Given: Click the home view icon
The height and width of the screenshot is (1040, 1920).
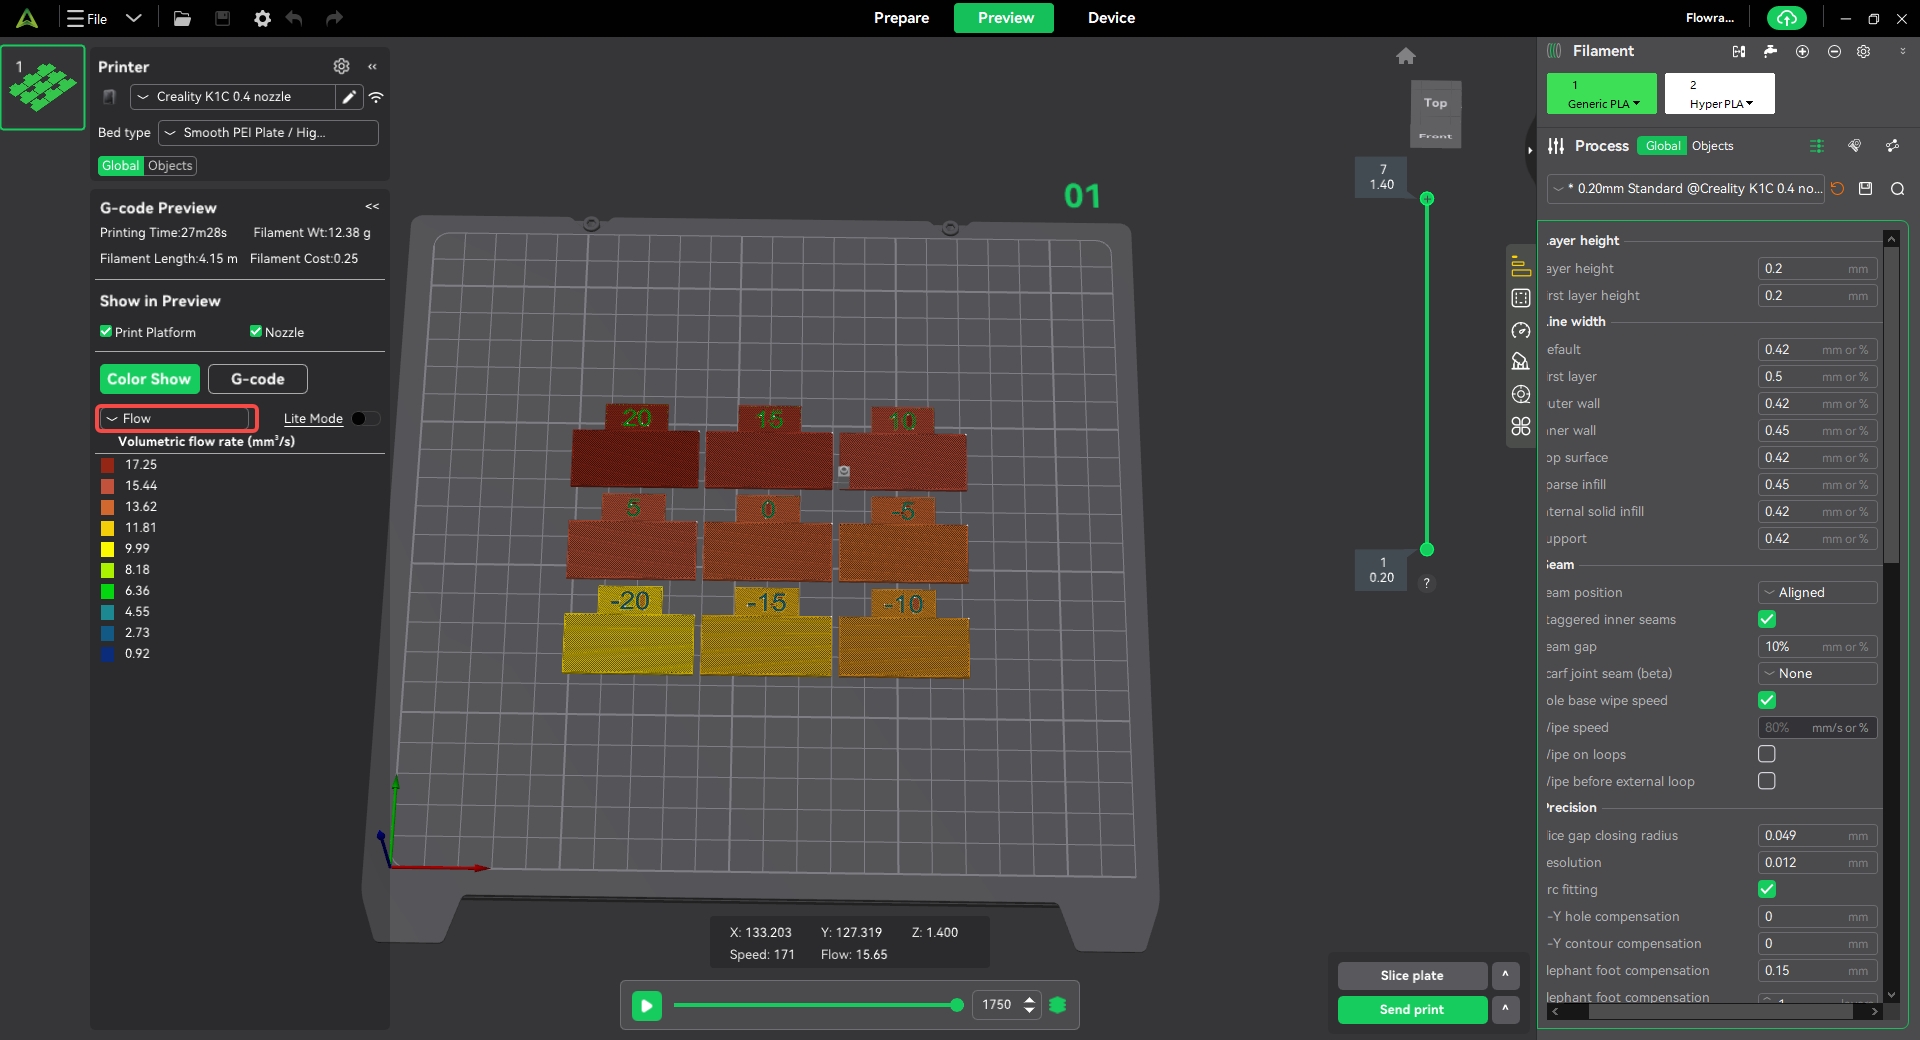Looking at the screenshot, I should [x=1405, y=56].
